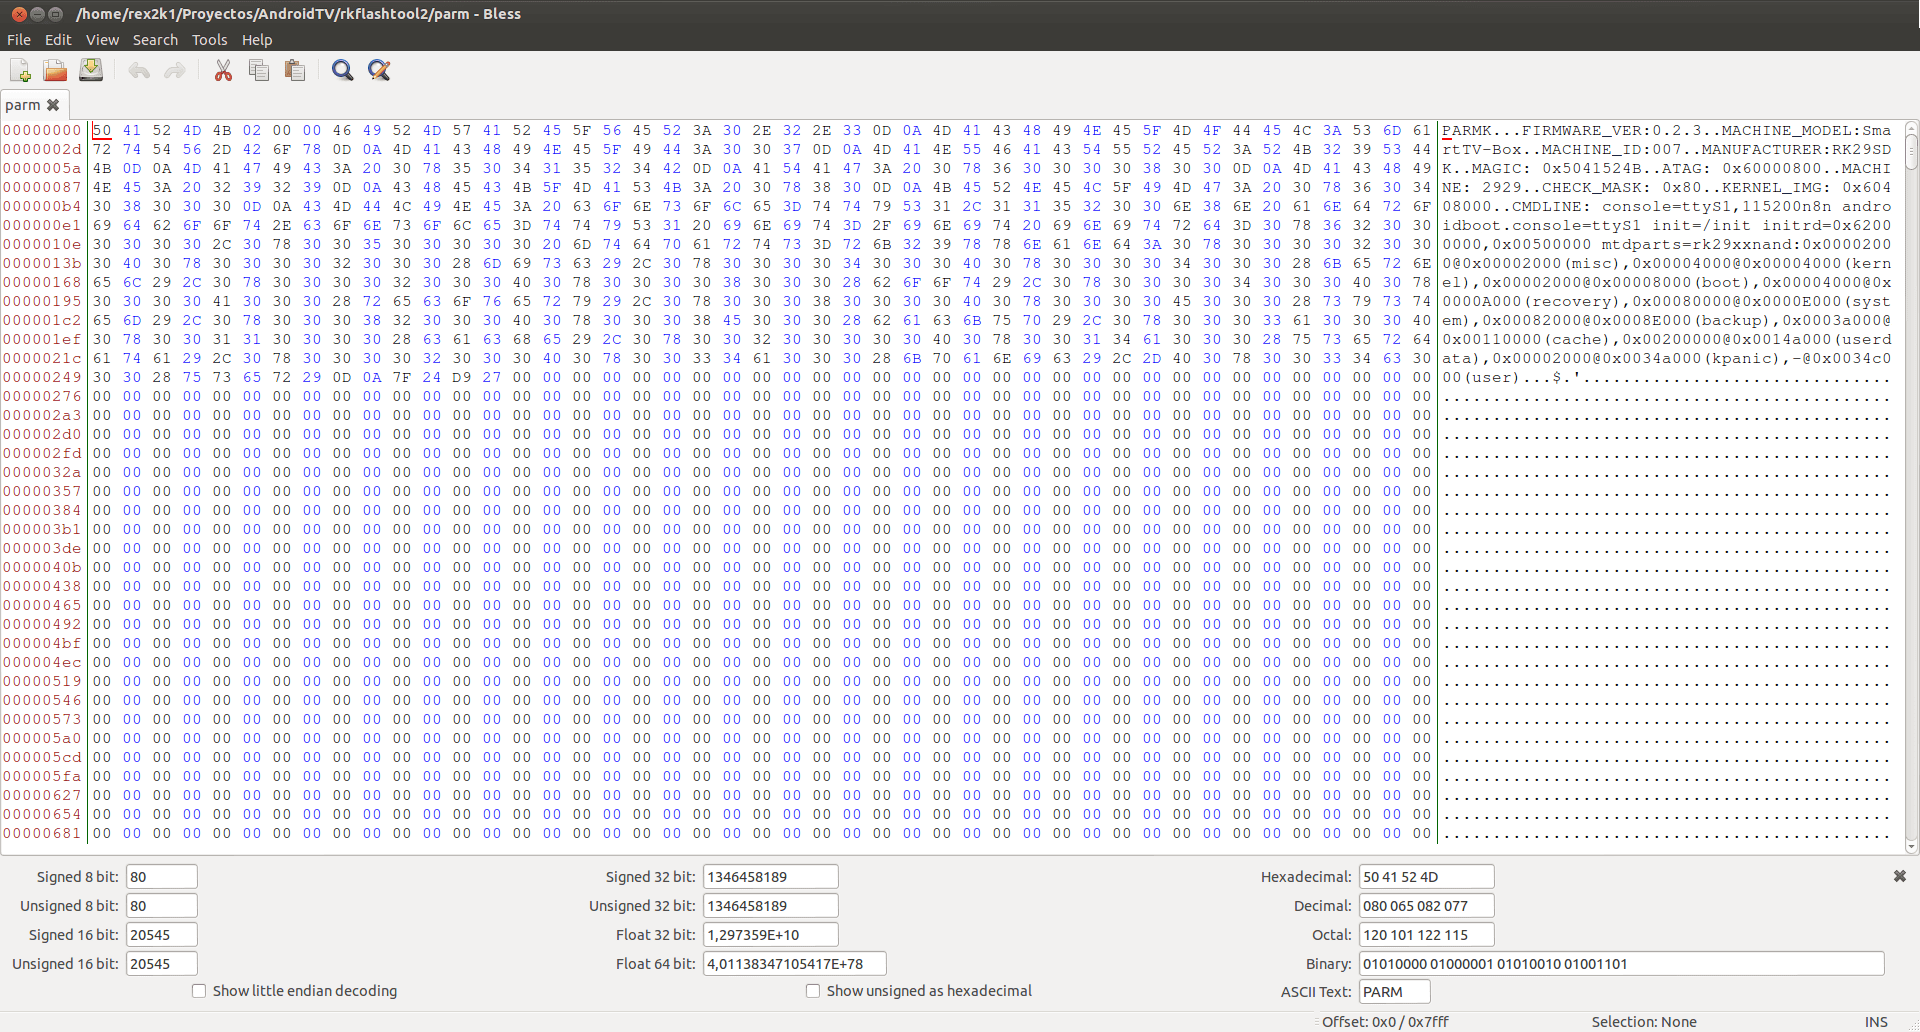Click offset row 000000b4

pos(42,206)
